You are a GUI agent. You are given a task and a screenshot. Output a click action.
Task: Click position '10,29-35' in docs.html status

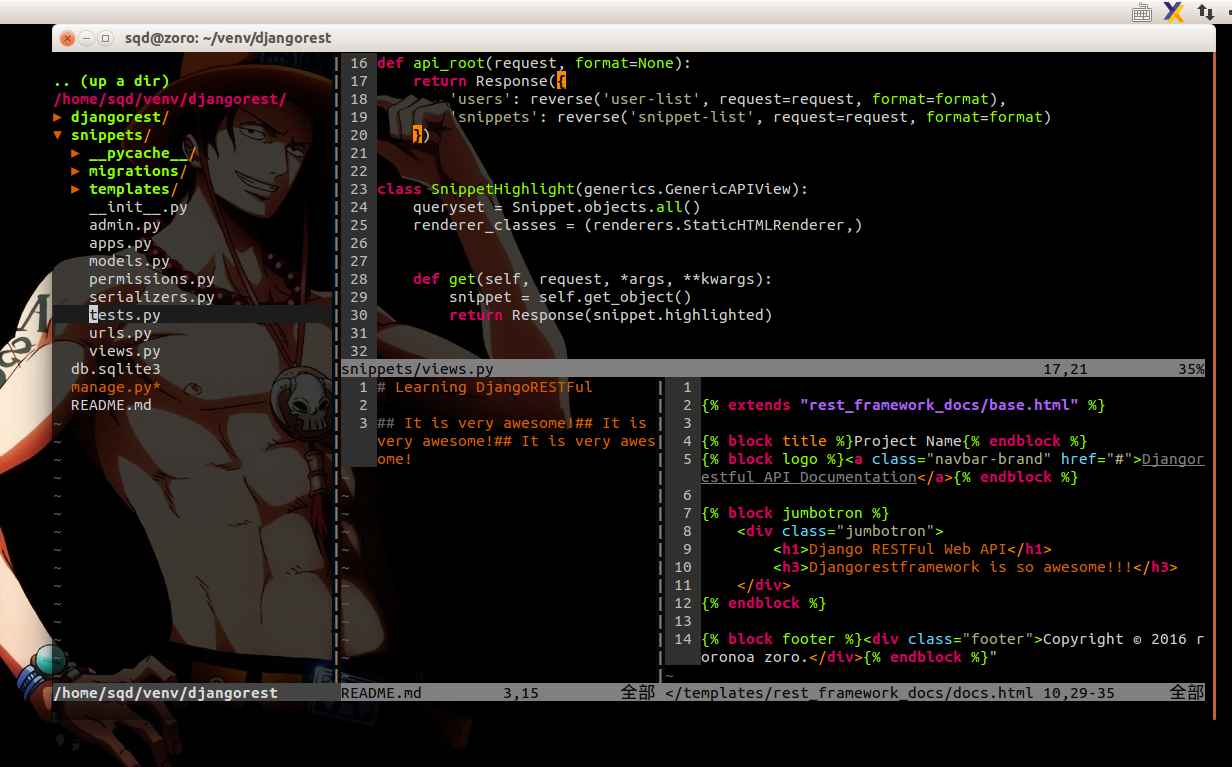click(x=1079, y=693)
